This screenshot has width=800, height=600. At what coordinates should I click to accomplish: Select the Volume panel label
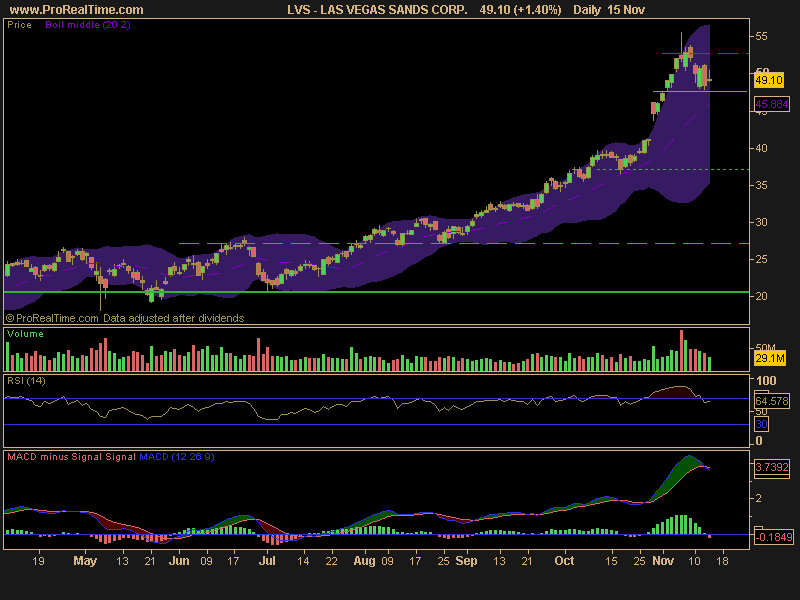point(25,334)
